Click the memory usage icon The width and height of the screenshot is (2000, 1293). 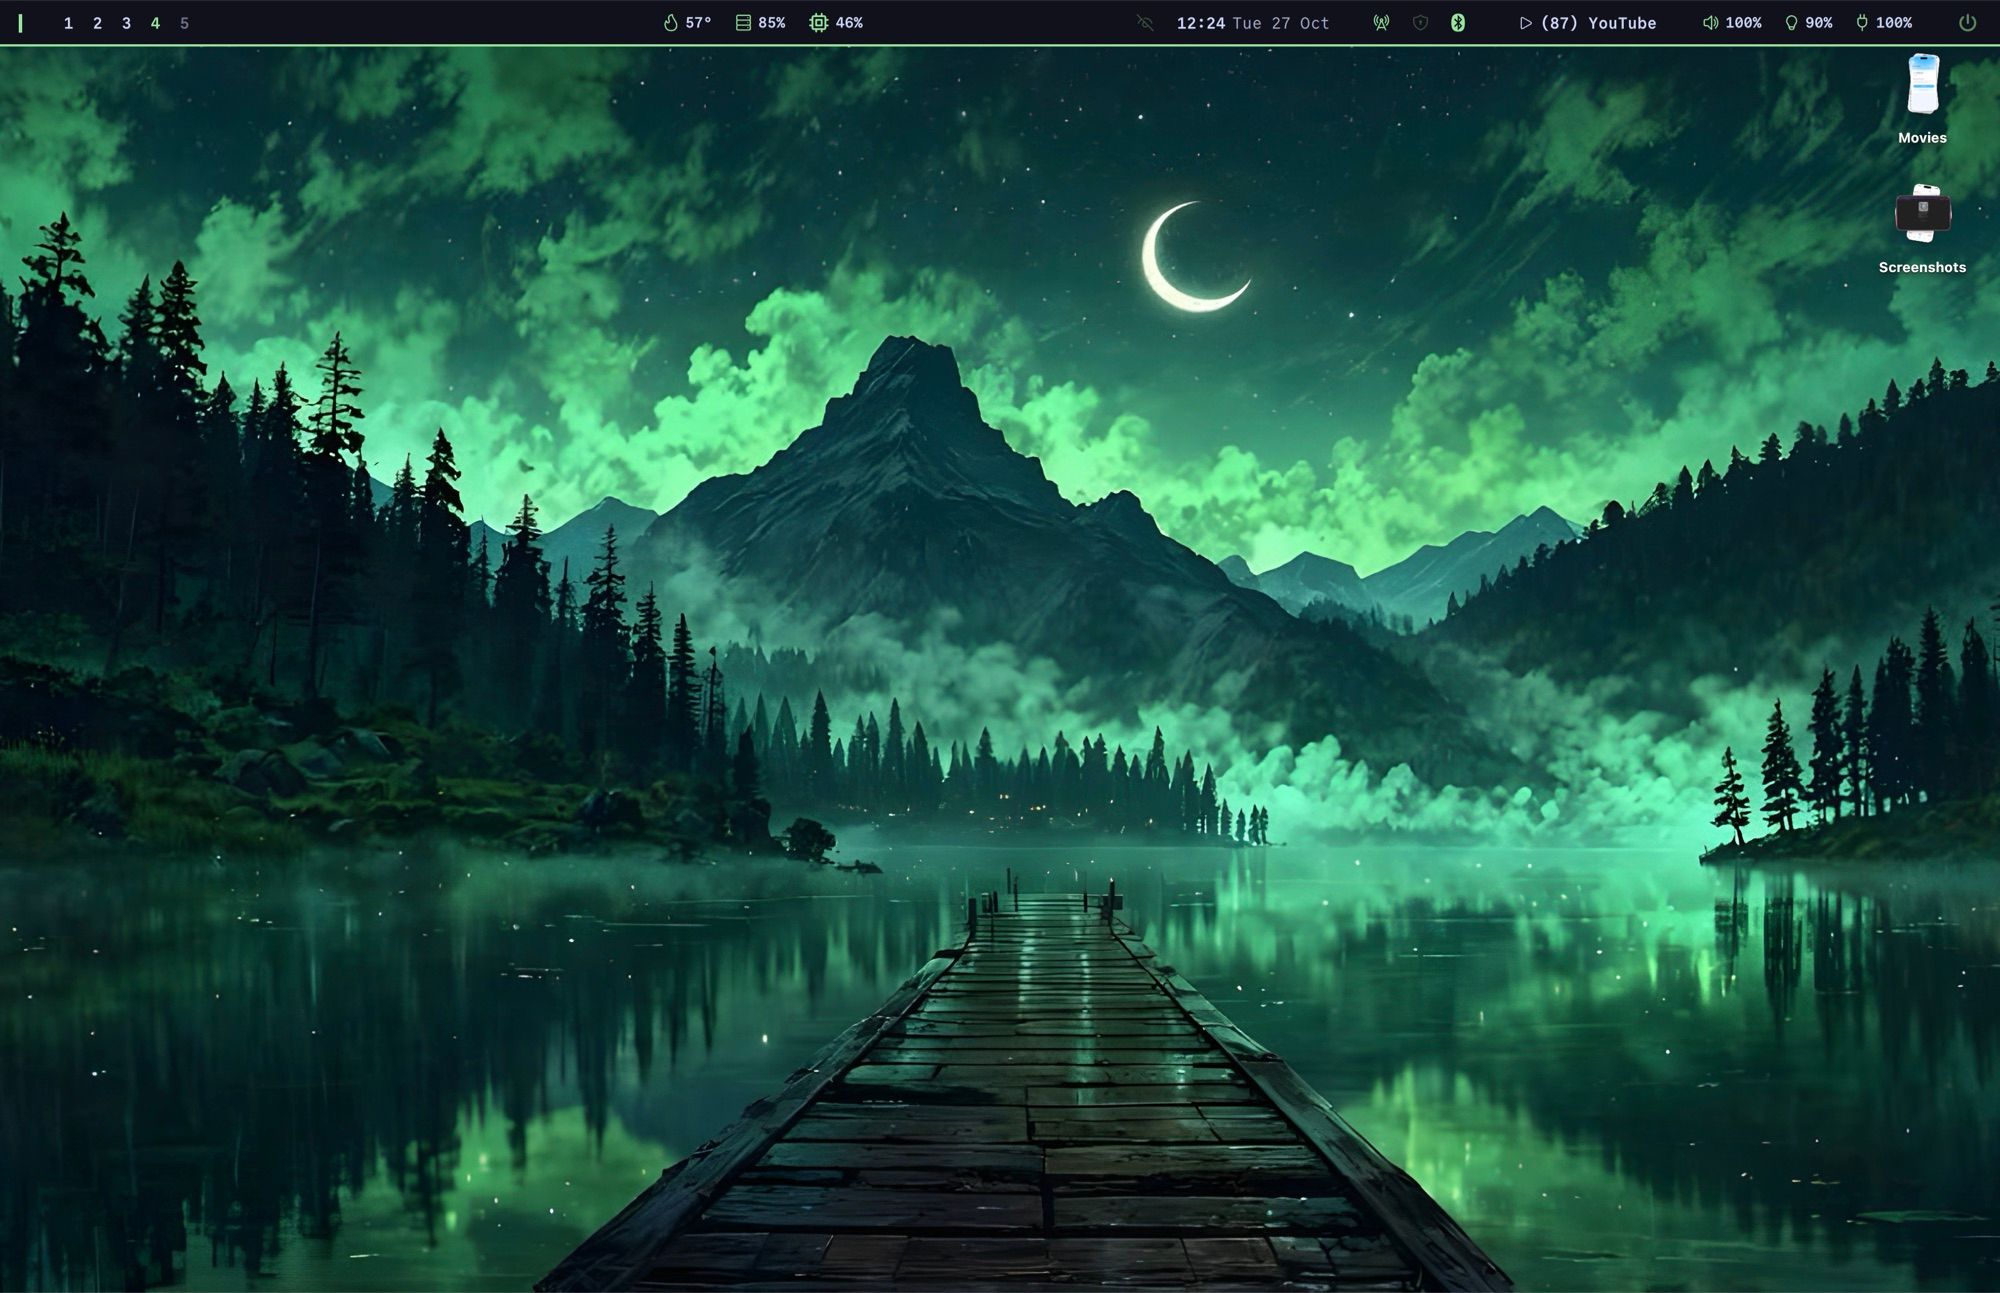743,22
